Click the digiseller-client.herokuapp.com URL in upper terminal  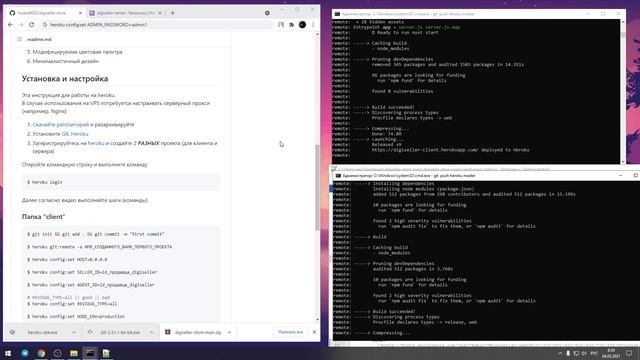(425, 150)
